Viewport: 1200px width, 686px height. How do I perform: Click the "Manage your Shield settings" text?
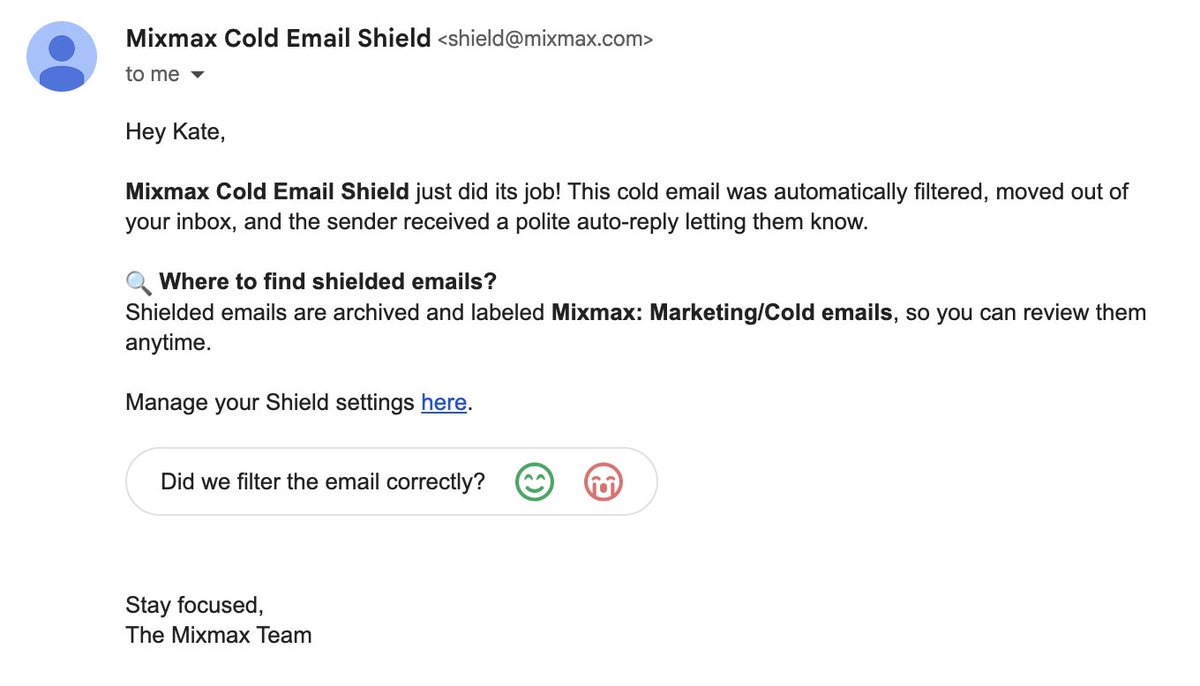[270, 402]
